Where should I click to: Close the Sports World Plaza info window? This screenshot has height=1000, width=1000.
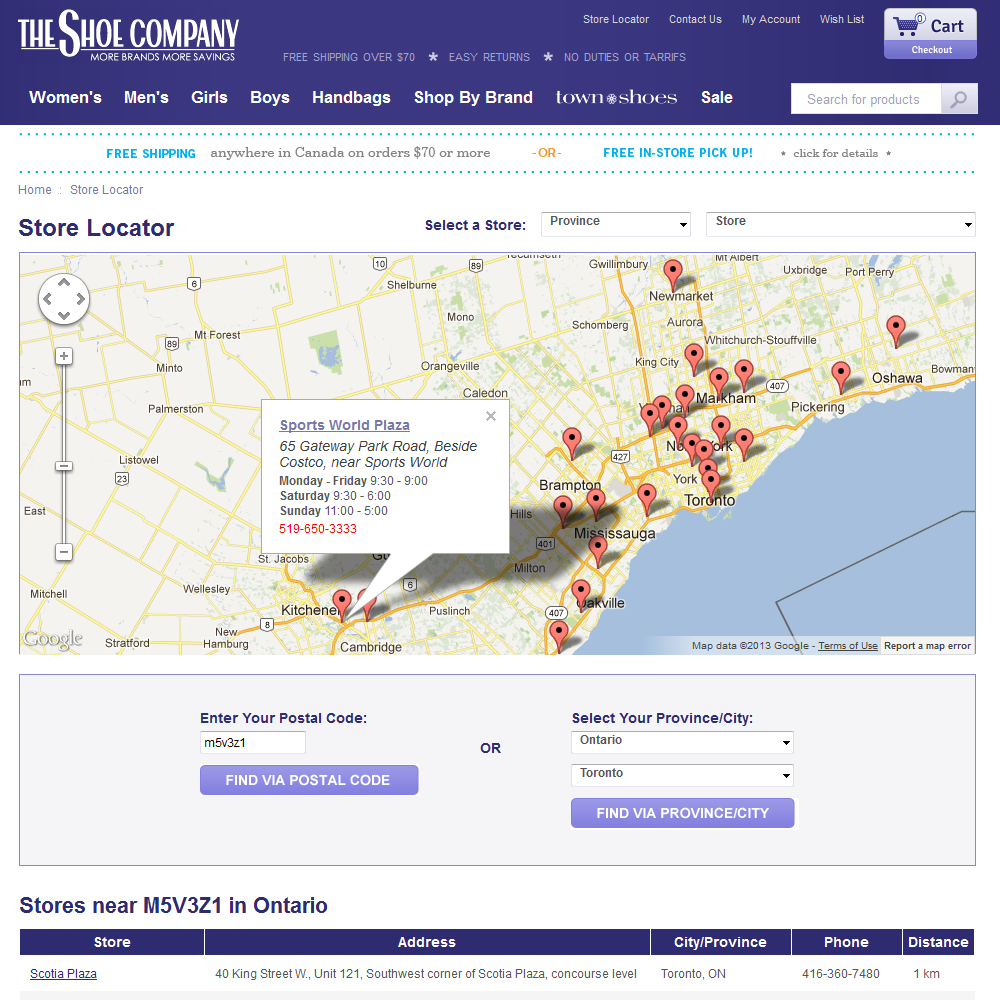490,416
